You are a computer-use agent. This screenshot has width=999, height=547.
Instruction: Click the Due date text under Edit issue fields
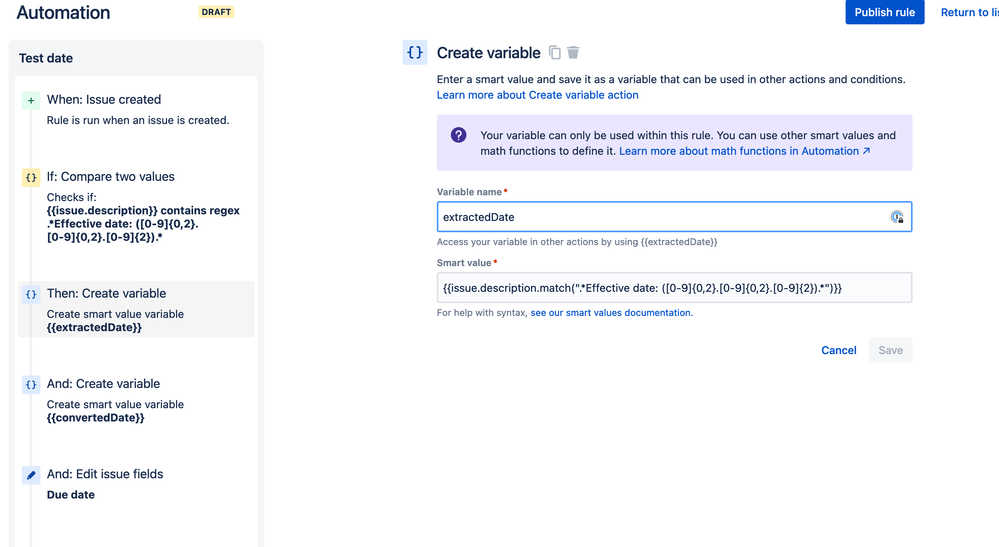[x=71, y=495]
